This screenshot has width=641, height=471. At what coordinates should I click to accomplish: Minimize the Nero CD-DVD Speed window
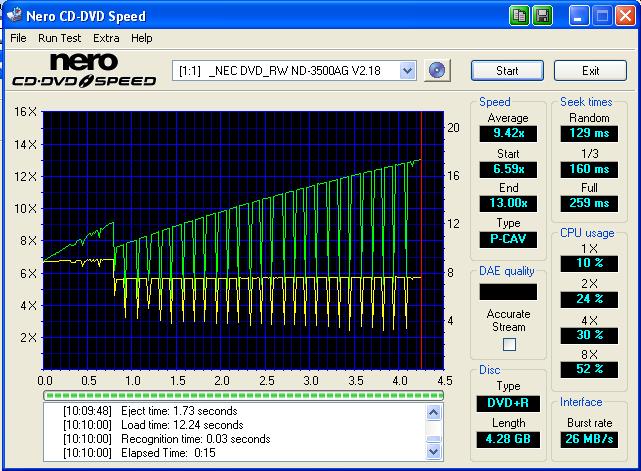[x=578, y=16]
